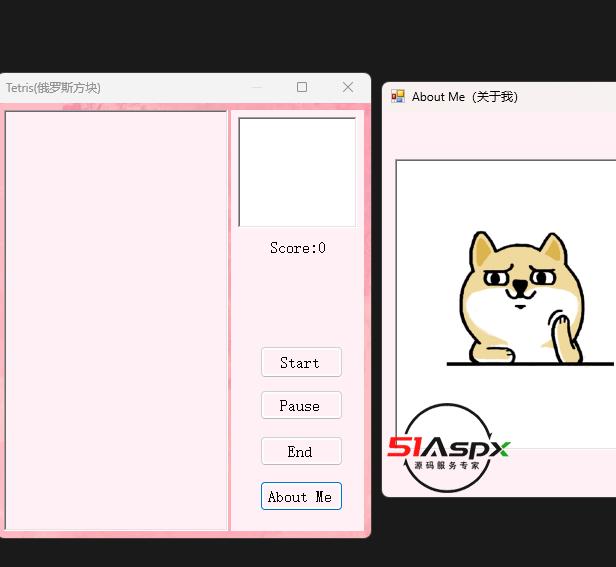The width and height of the screenshot is (616, 567).
Task: Click the End button
Action: 301,451
